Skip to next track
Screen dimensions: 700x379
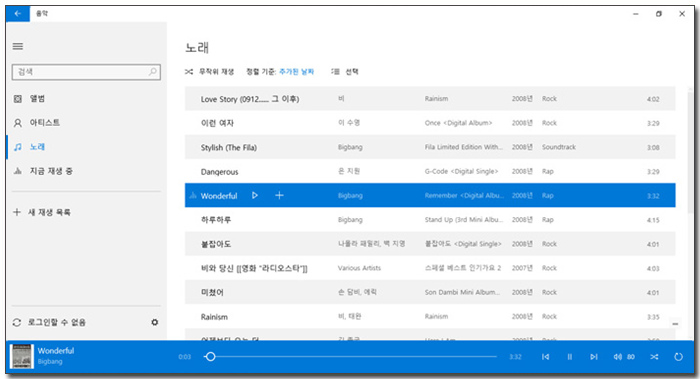click(x=594, y=357)
